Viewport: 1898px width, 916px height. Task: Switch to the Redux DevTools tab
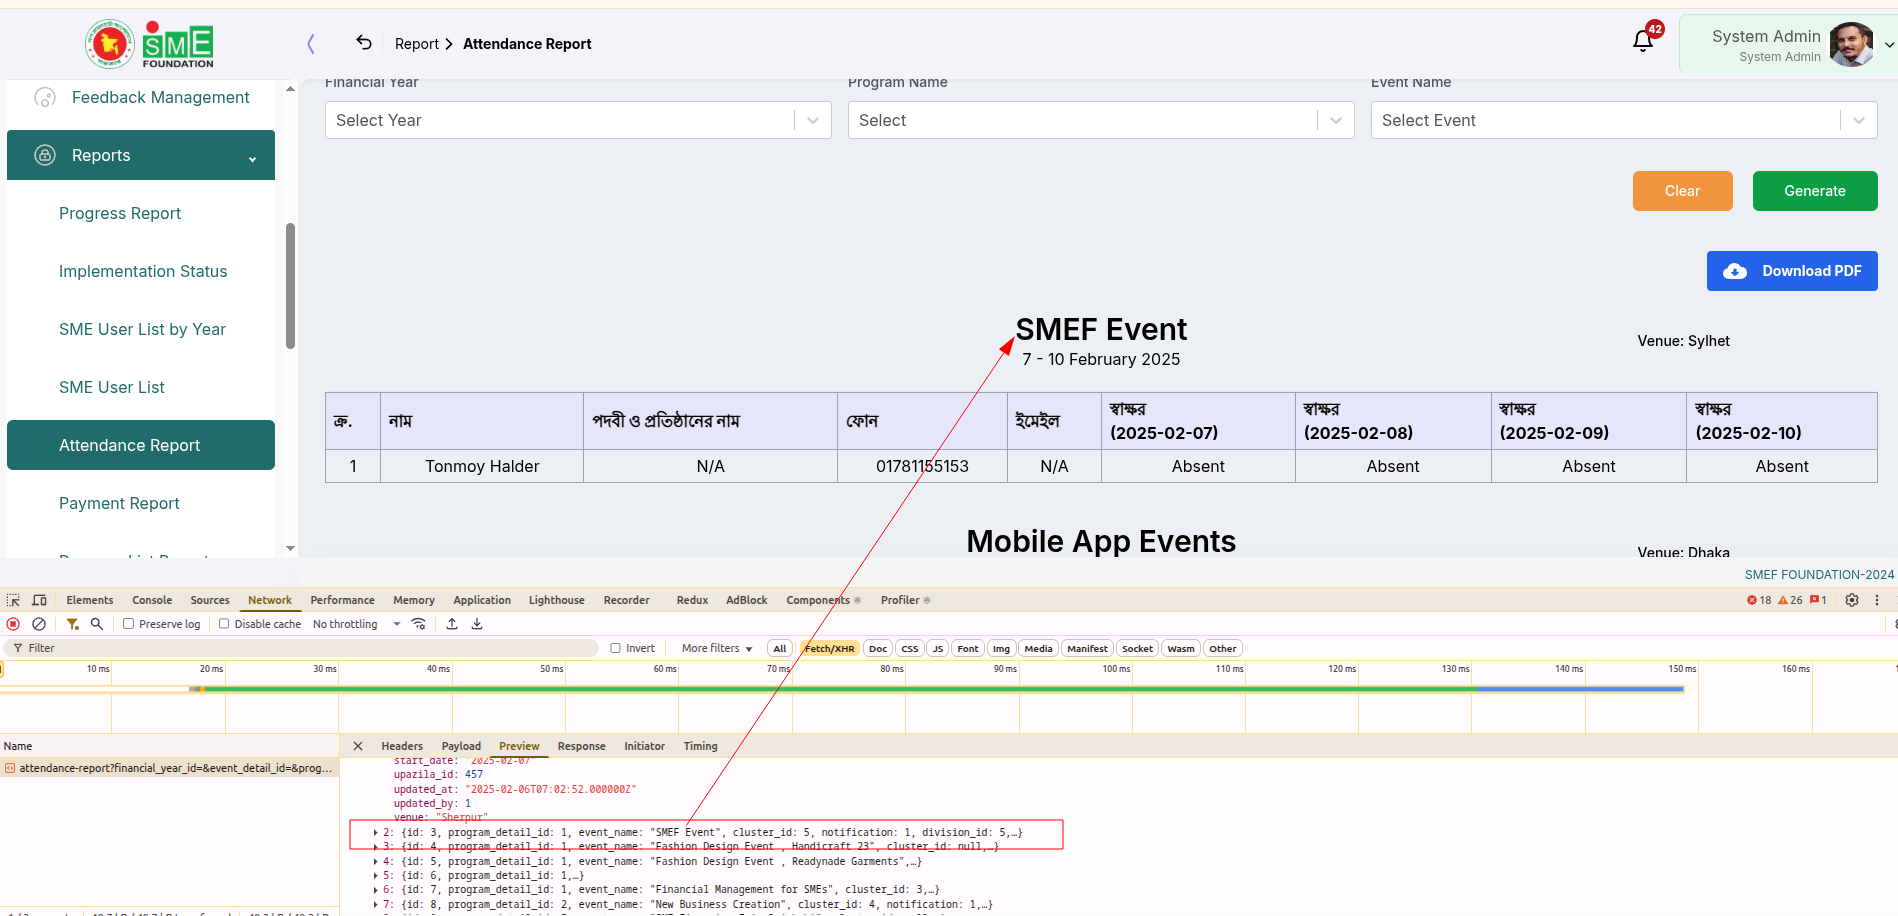(692, 600)
